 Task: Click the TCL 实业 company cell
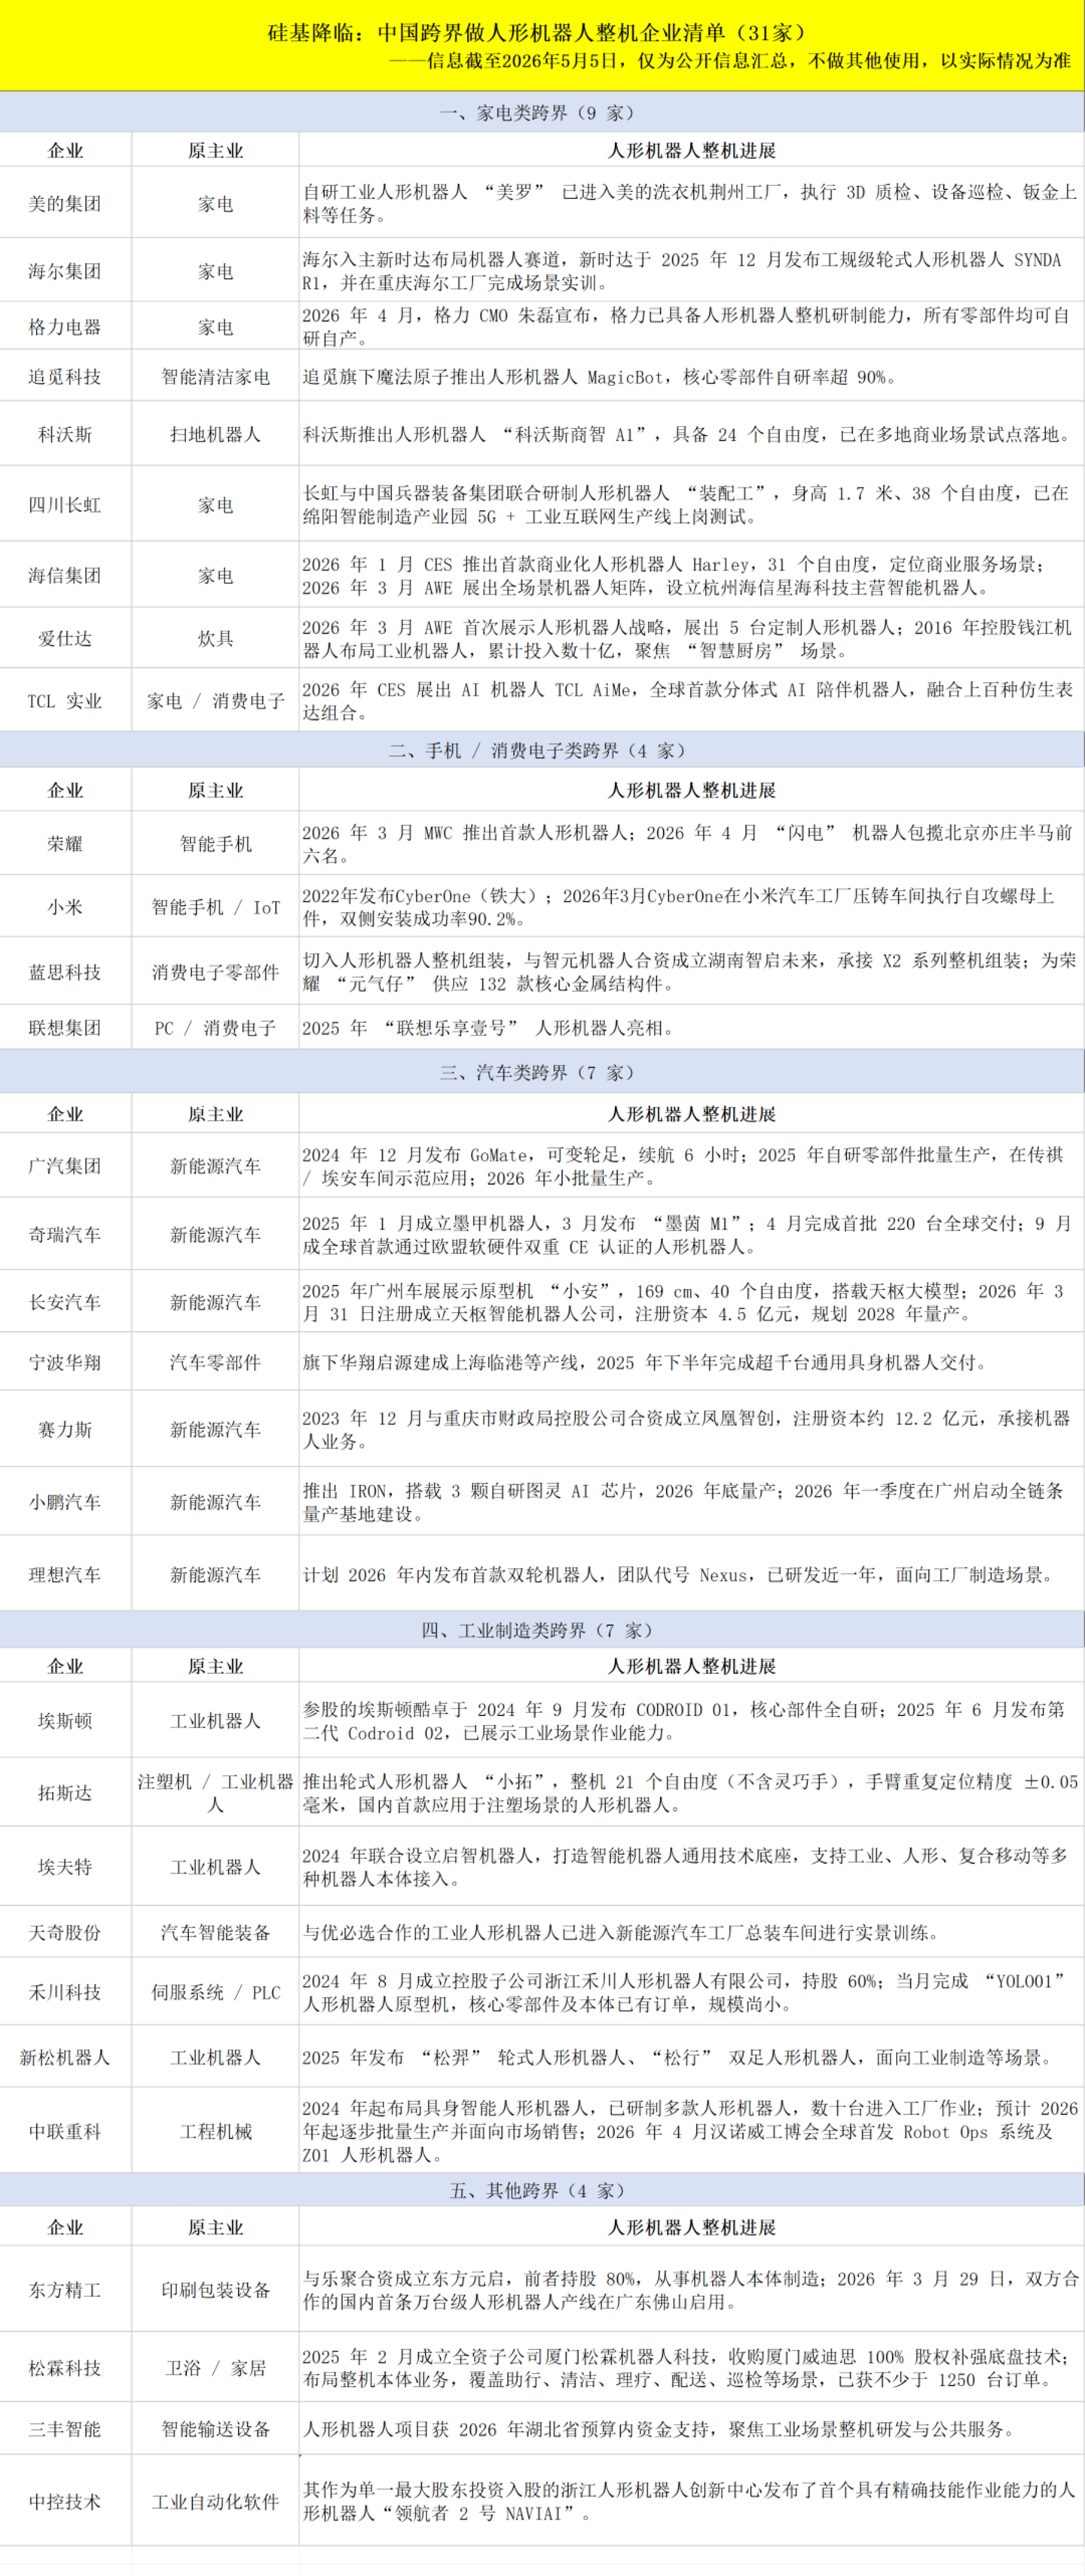(65, 701)
